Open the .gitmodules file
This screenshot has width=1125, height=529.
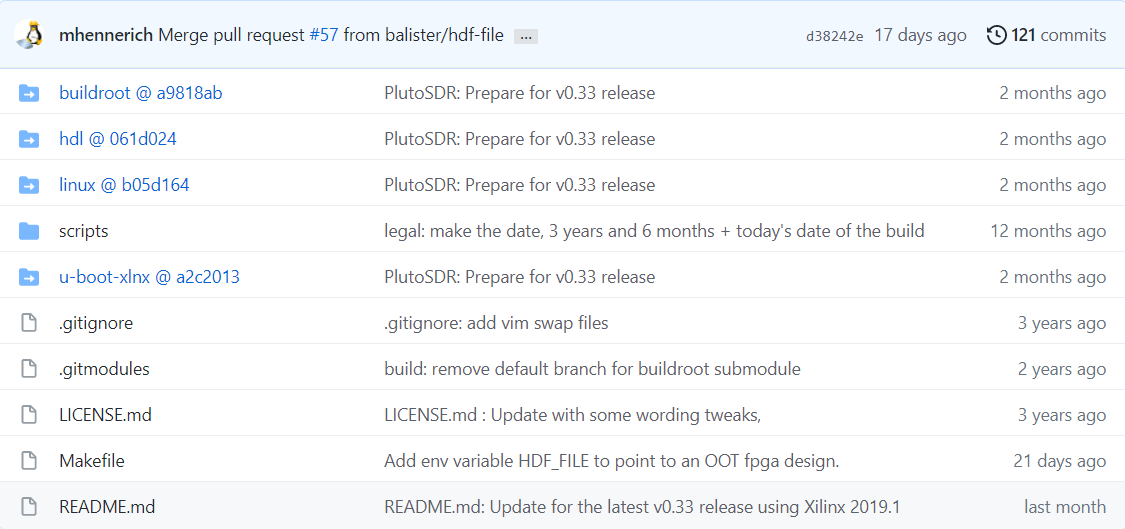pos(104,369)
